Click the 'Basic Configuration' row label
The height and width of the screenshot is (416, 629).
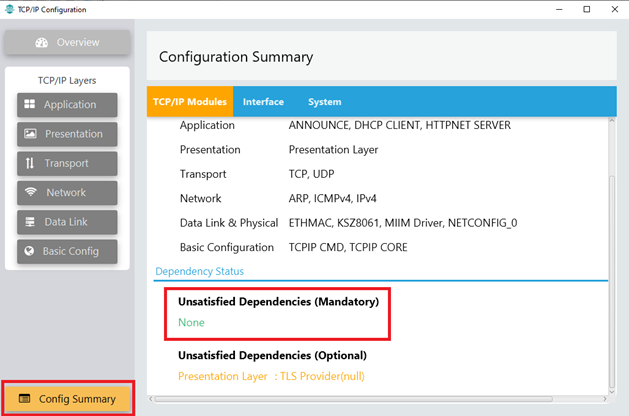[227, 248]
